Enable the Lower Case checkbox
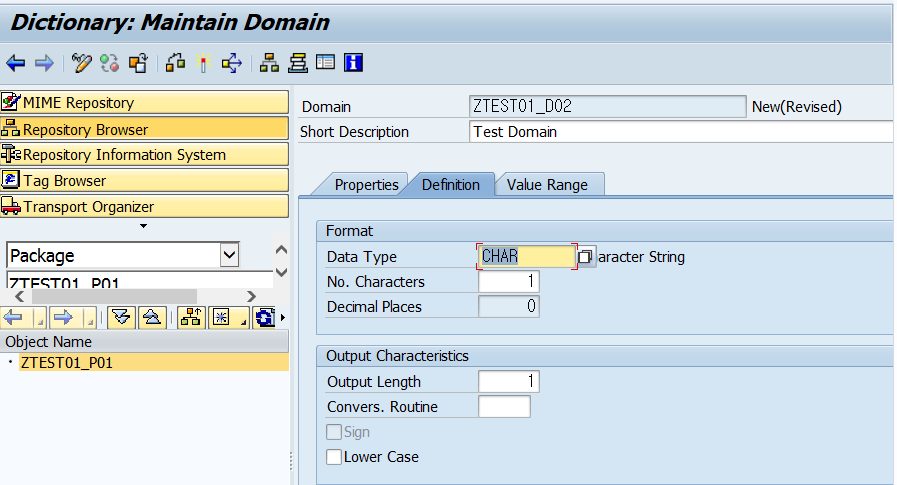Viewport: 897px width, 485px height. click(x=334, y=456)
